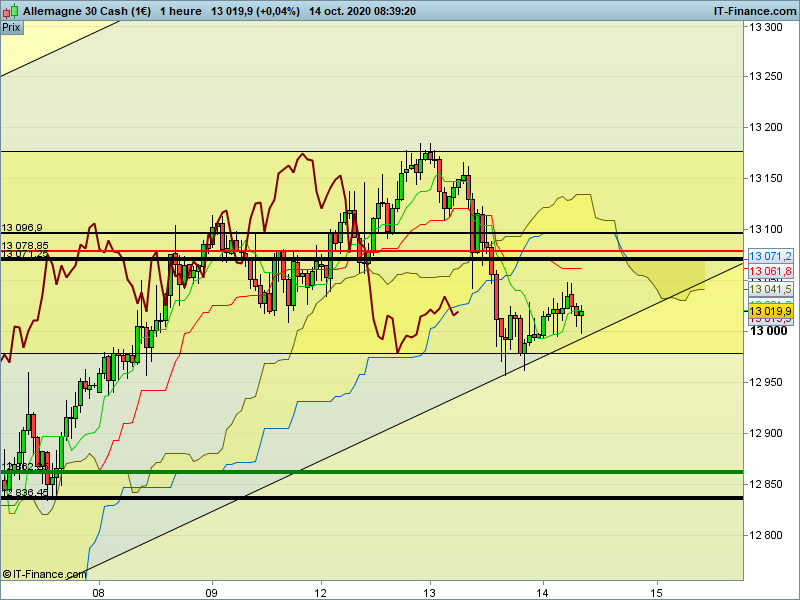The image size is (800, 600).
Task: Click the 13 019,9 (+0,04%) quote in header
Action: (256, 11)
